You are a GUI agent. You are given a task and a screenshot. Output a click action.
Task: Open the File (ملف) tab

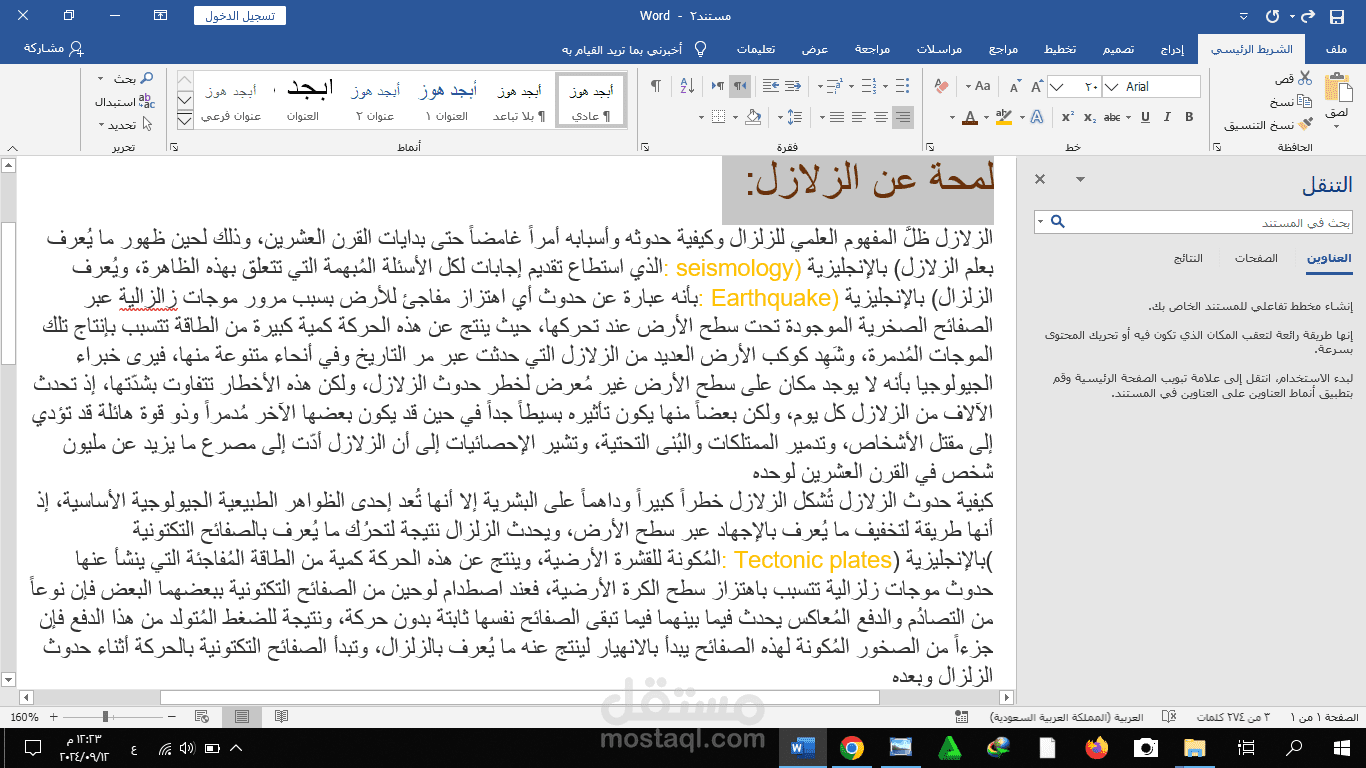click(1335, 49)
